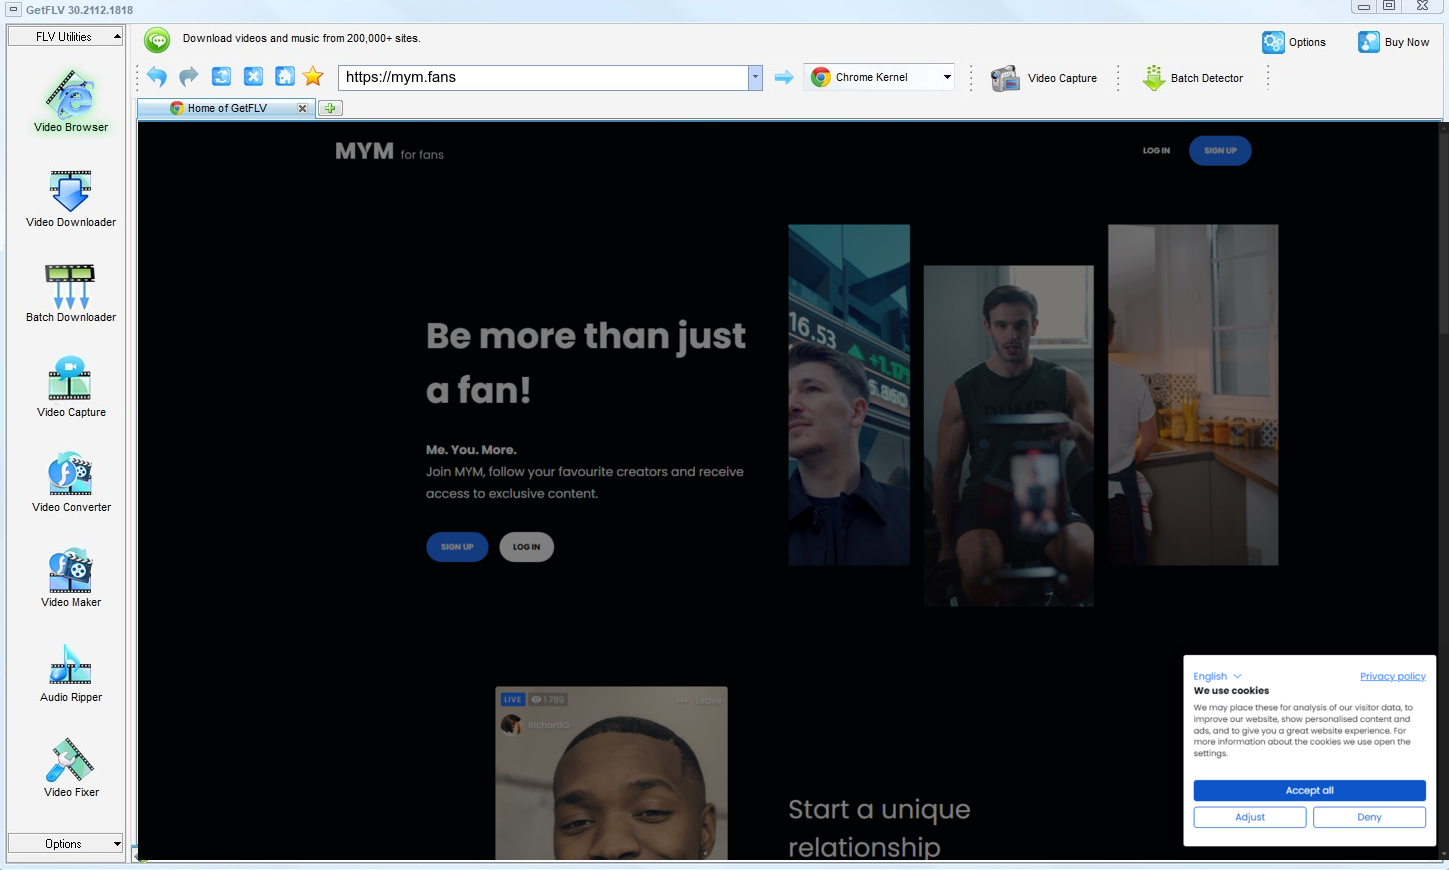Close the Home of GetFLV tab

[303, 108]
